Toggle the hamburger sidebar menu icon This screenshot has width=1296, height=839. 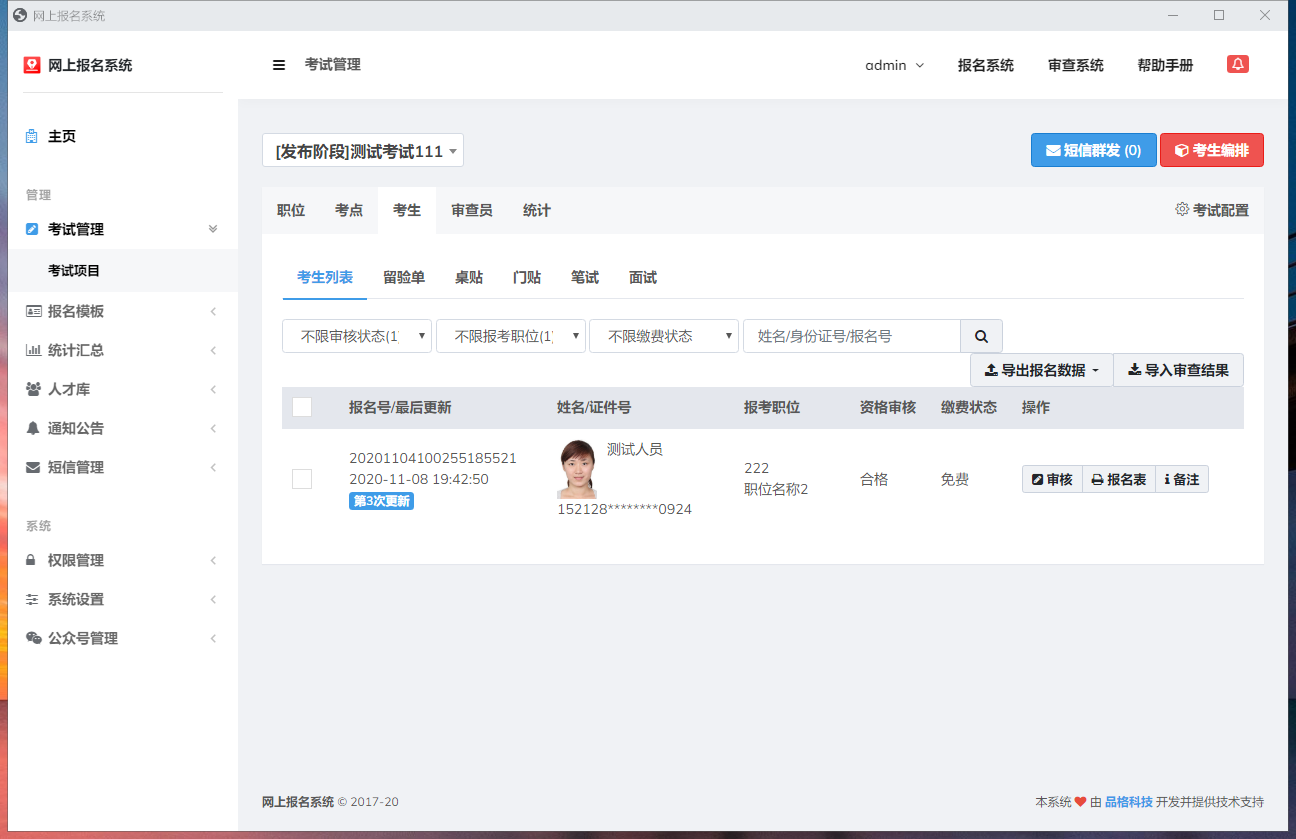coord(279,65)
